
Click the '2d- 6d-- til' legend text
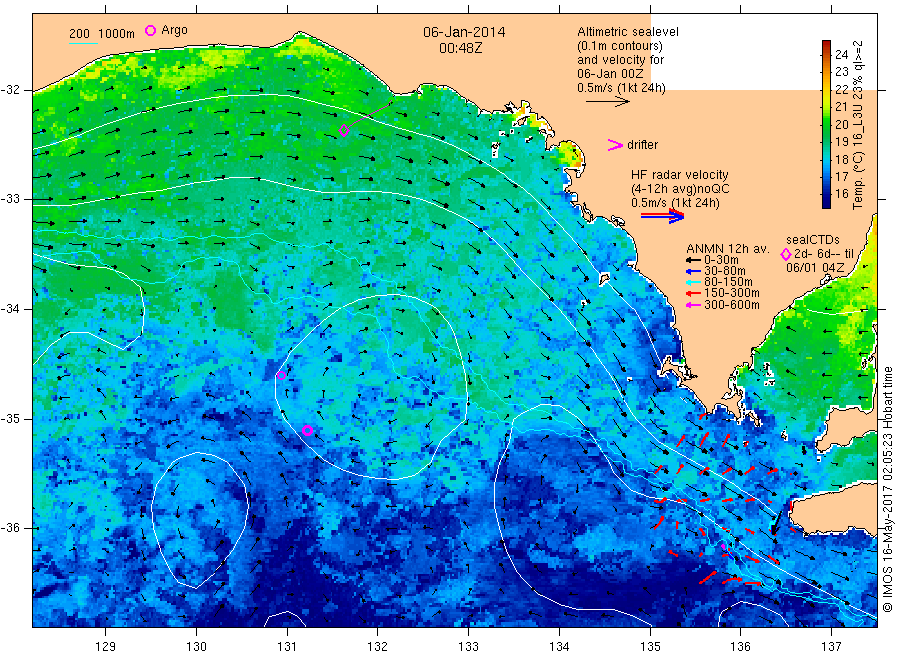(x=824, y=254)
